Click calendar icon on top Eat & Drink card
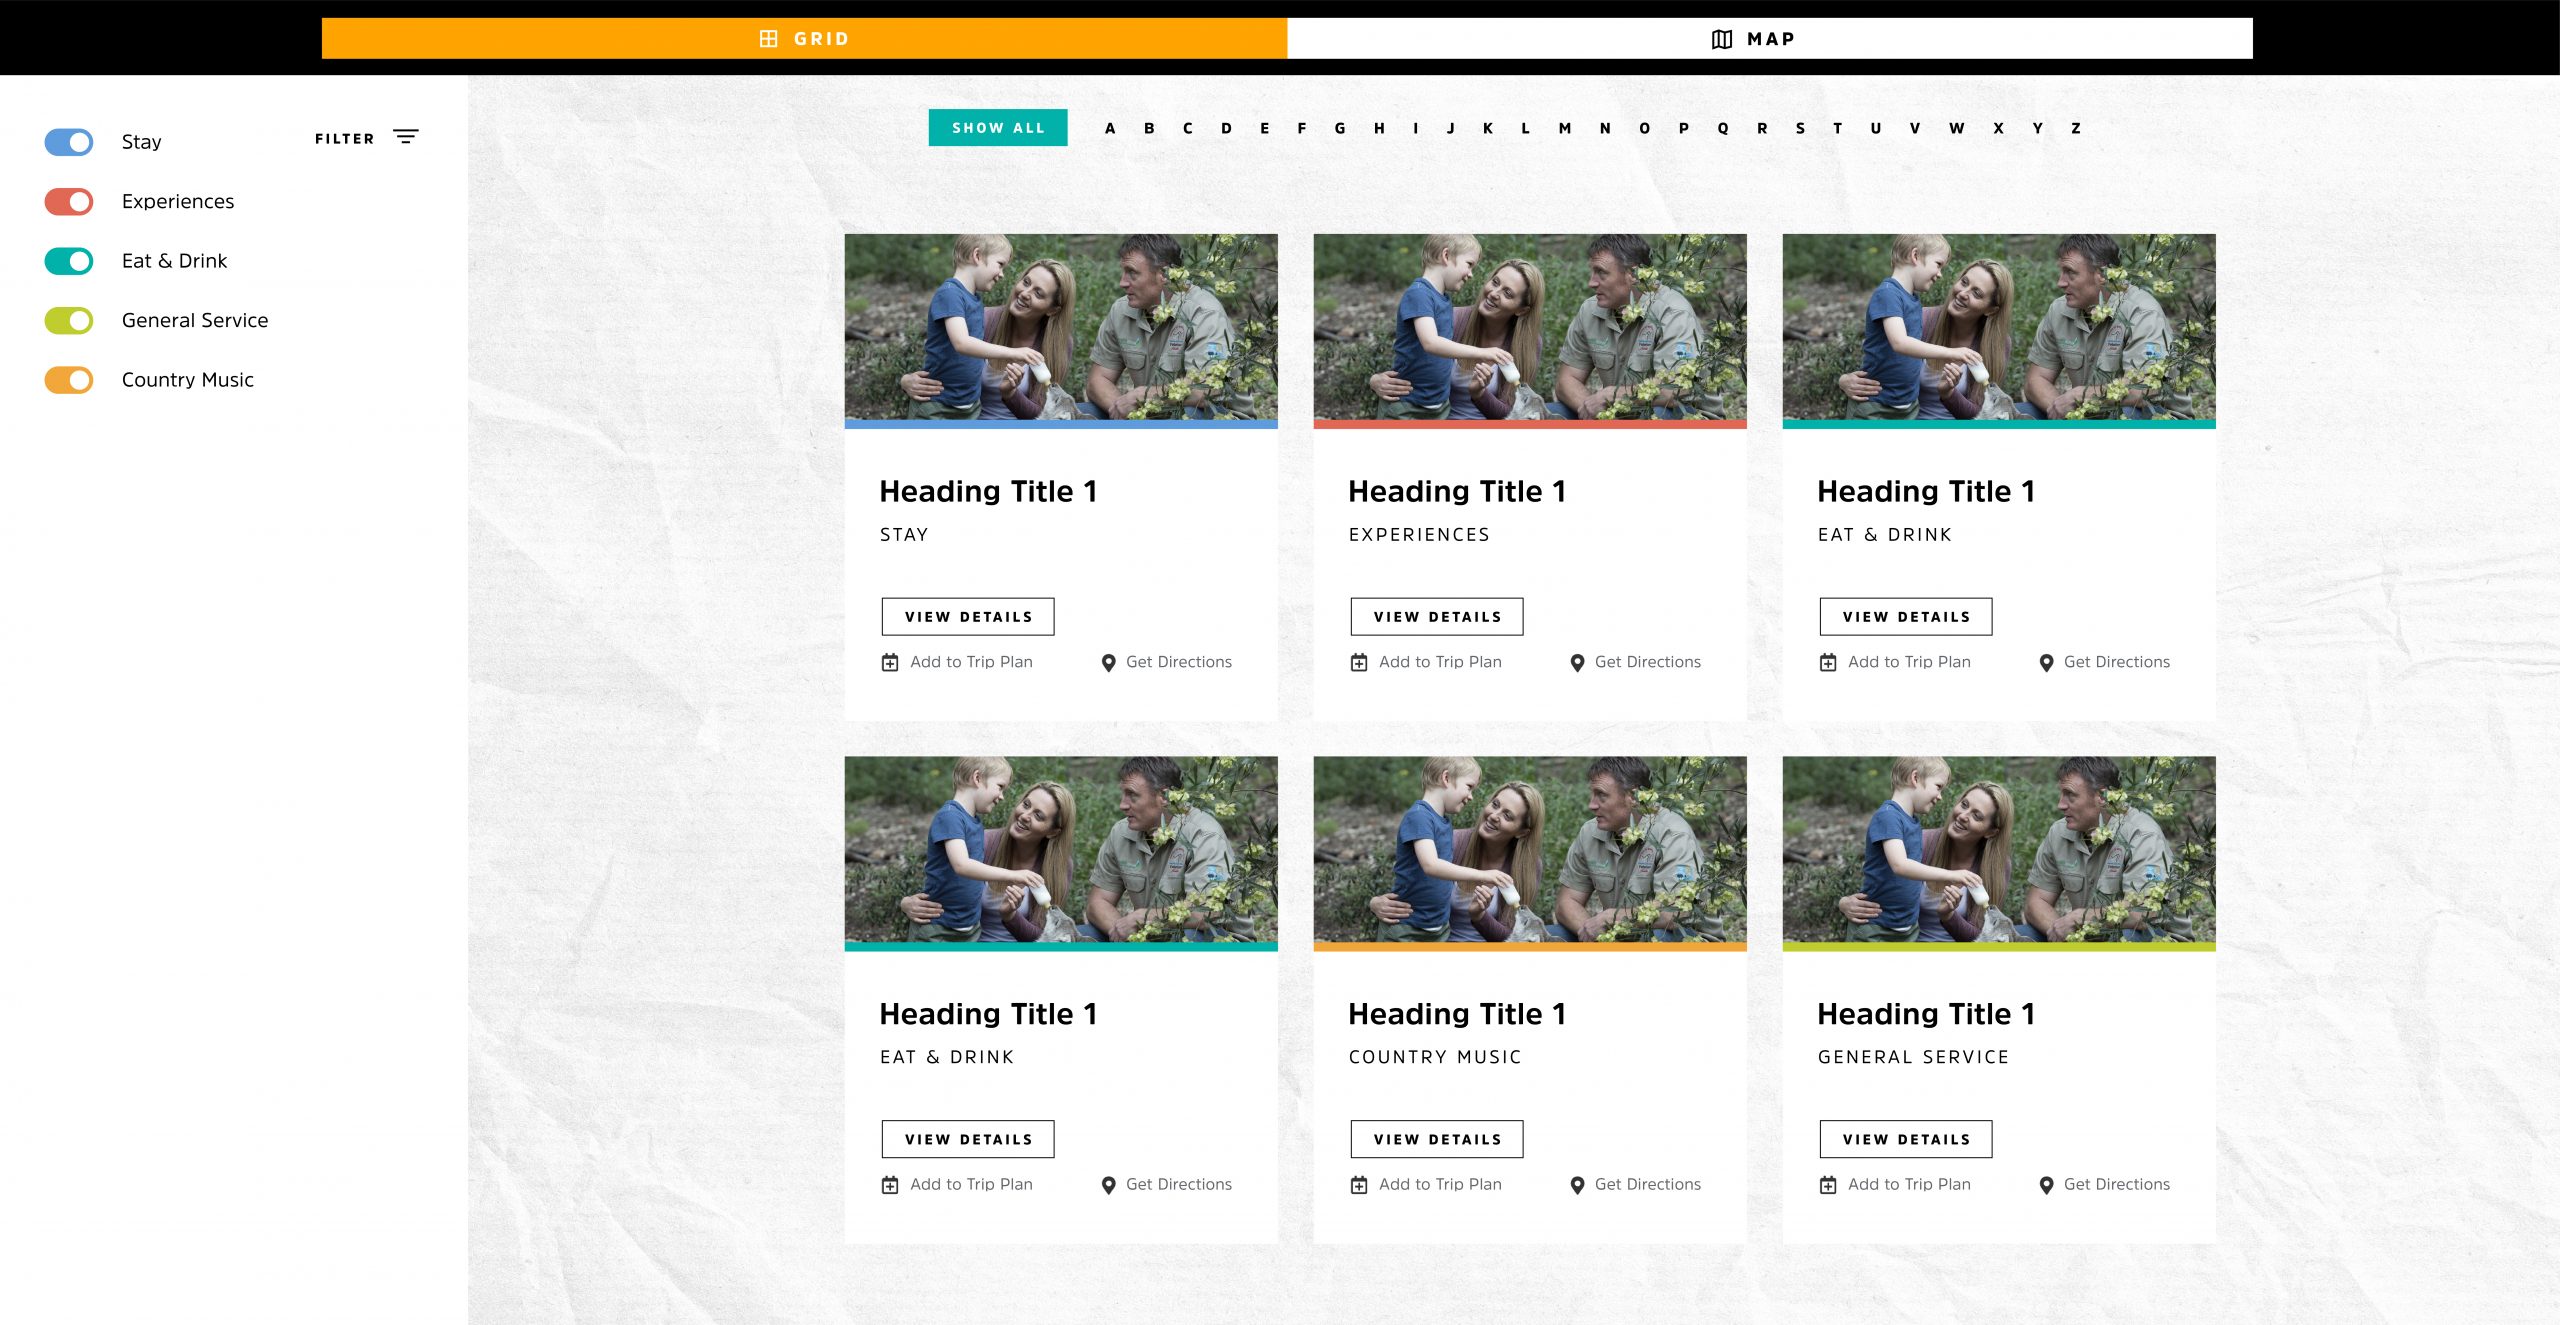The width and height of the screenshot is (2560, 1325). [1828, 662]
